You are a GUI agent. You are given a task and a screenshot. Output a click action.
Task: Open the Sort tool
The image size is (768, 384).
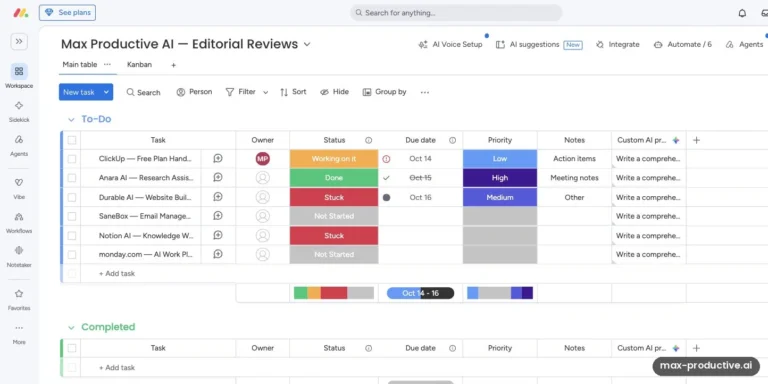(293, 92)
